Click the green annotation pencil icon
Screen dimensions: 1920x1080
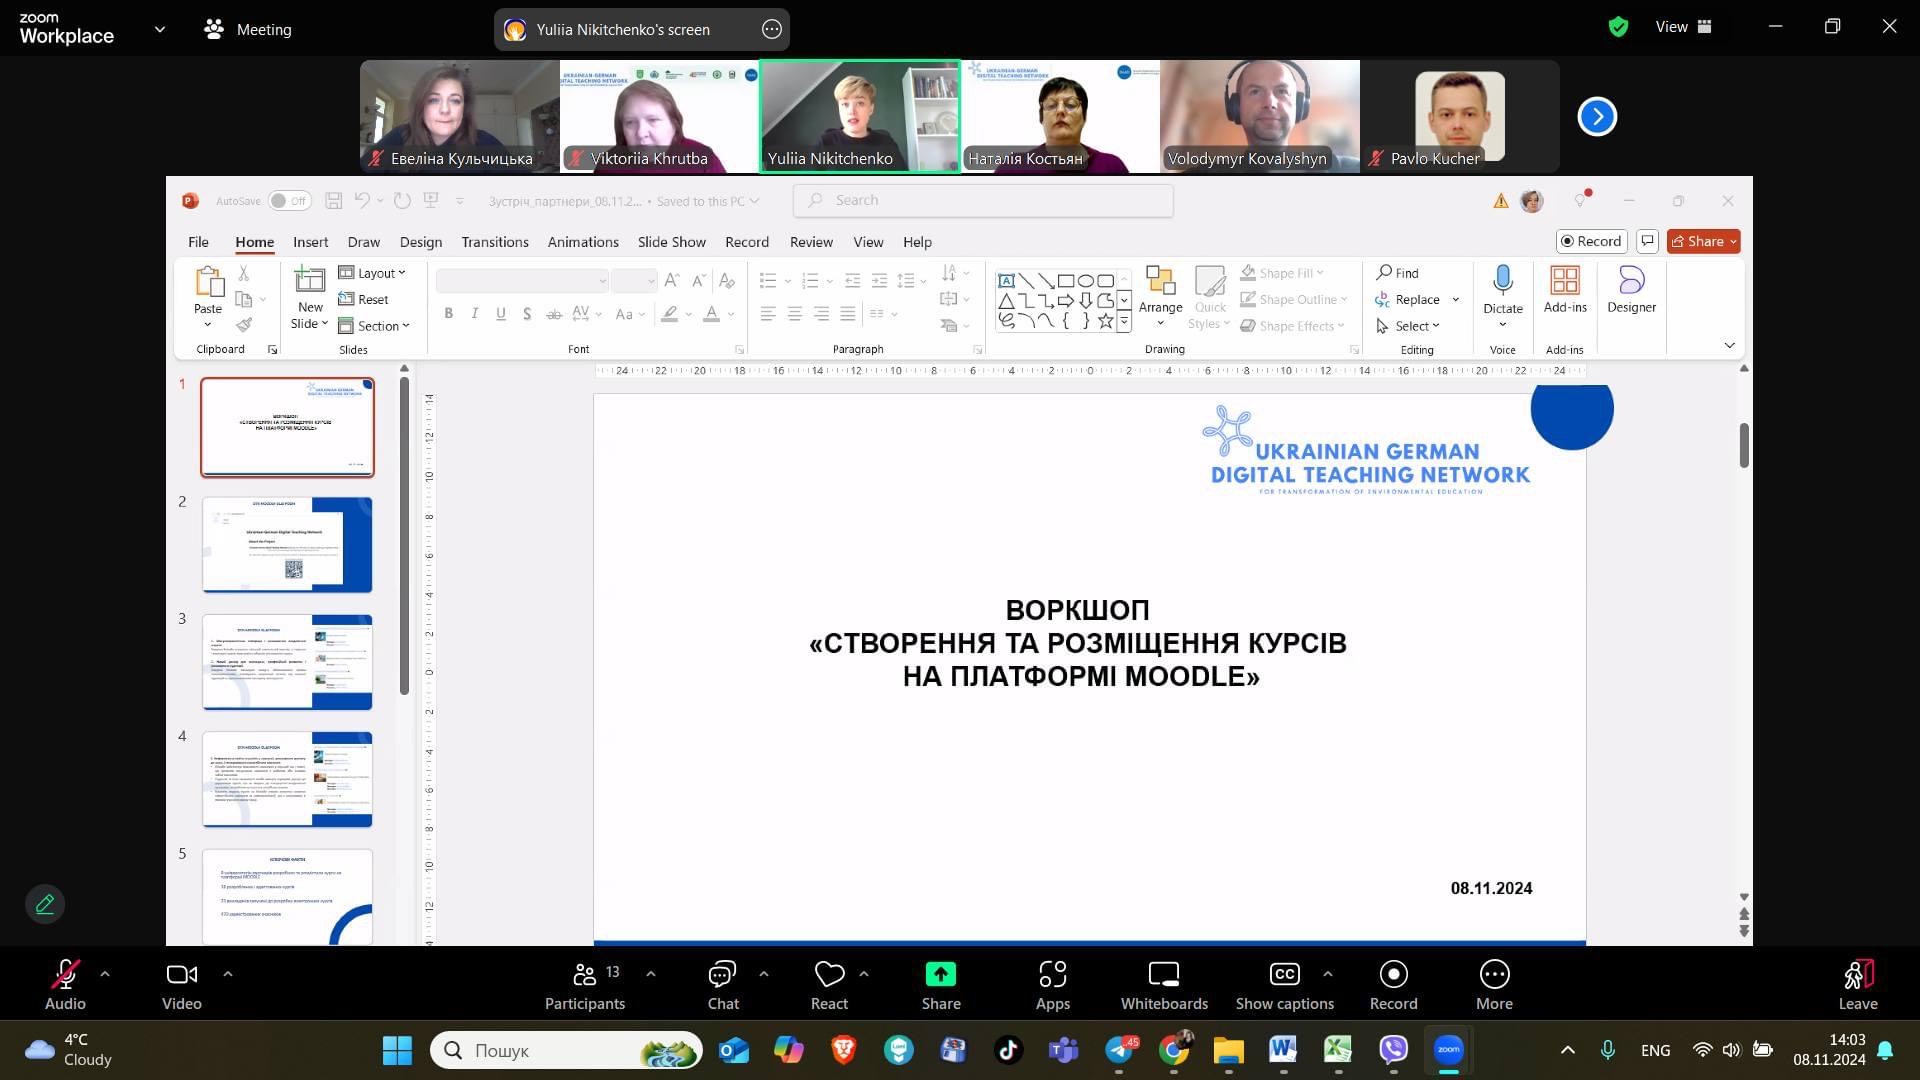point(45,904)
